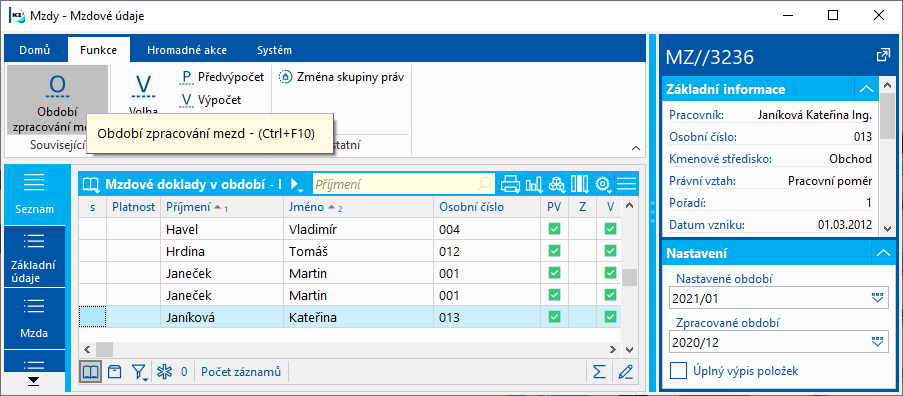Click the Platnost column header
Viewport: 903px width, 396px height.
pos(134,207)
